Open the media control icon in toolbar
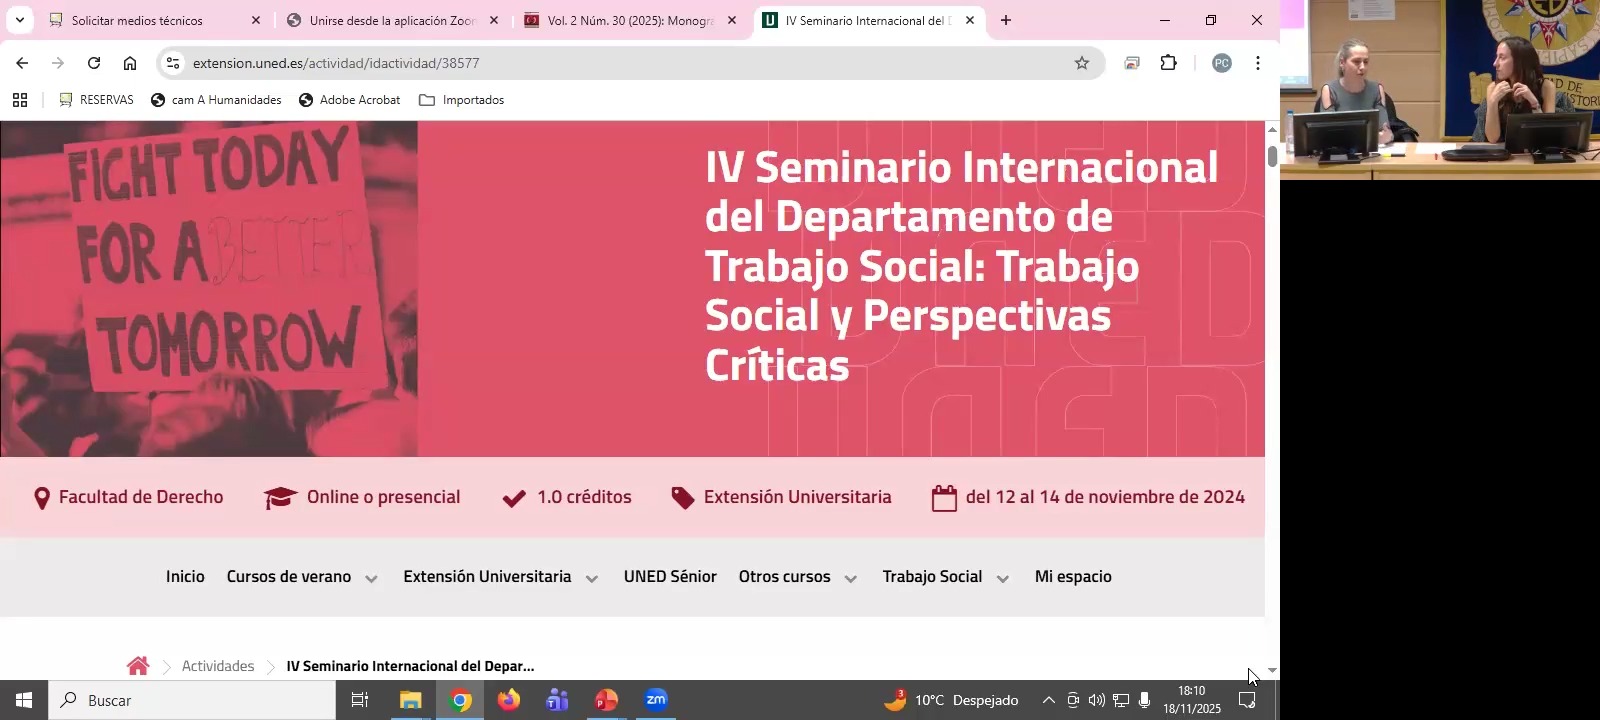The width and height of the screenshot is (1600, 720). point(1132,63)
